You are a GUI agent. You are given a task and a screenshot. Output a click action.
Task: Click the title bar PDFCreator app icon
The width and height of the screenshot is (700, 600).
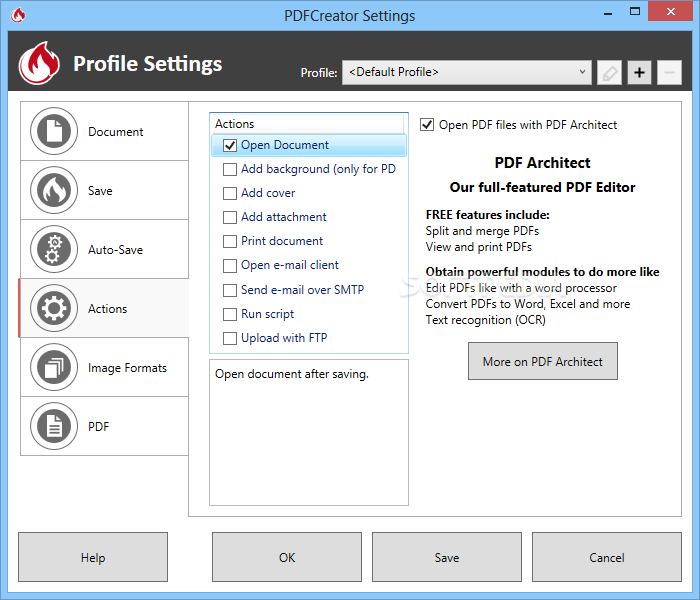point(18,15)
